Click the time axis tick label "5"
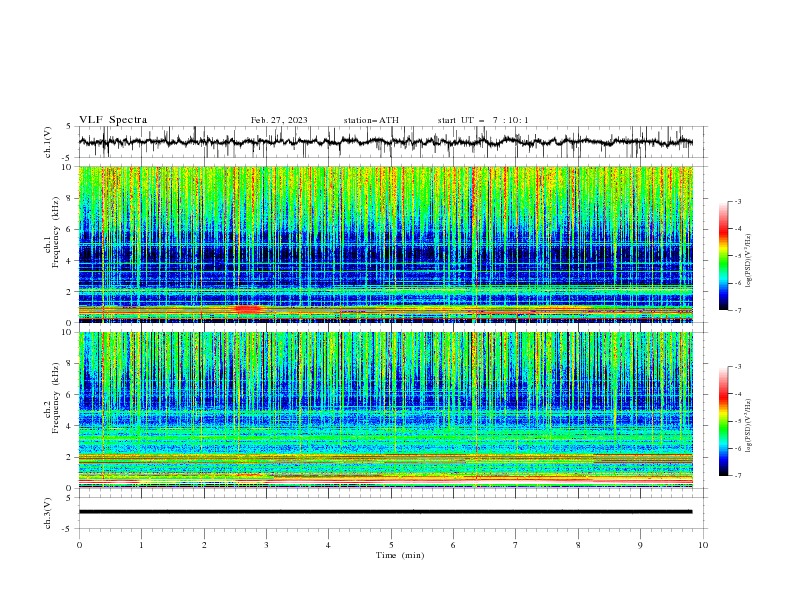 point(391,545)
